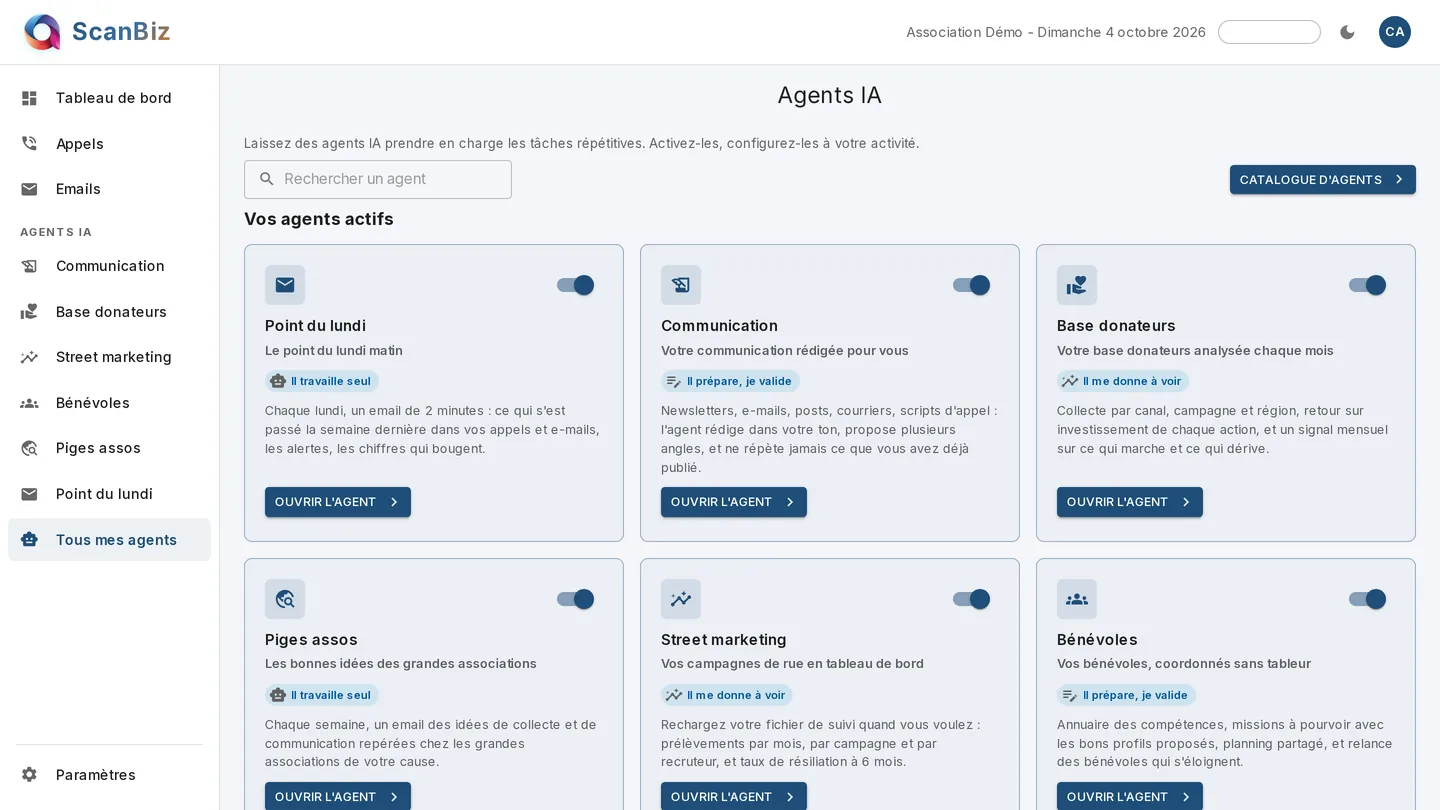
Task: Open the Piges assos agent from card
Action: point(338,796)
